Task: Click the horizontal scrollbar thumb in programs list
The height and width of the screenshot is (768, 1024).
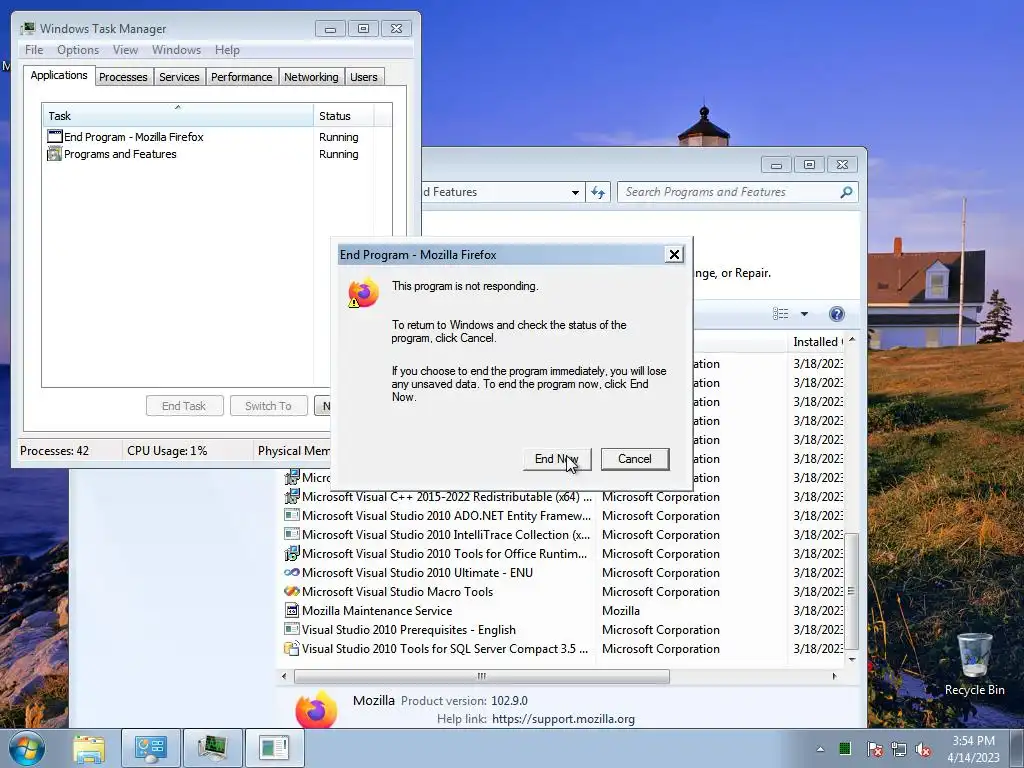Action: click(x=482, y=676)
